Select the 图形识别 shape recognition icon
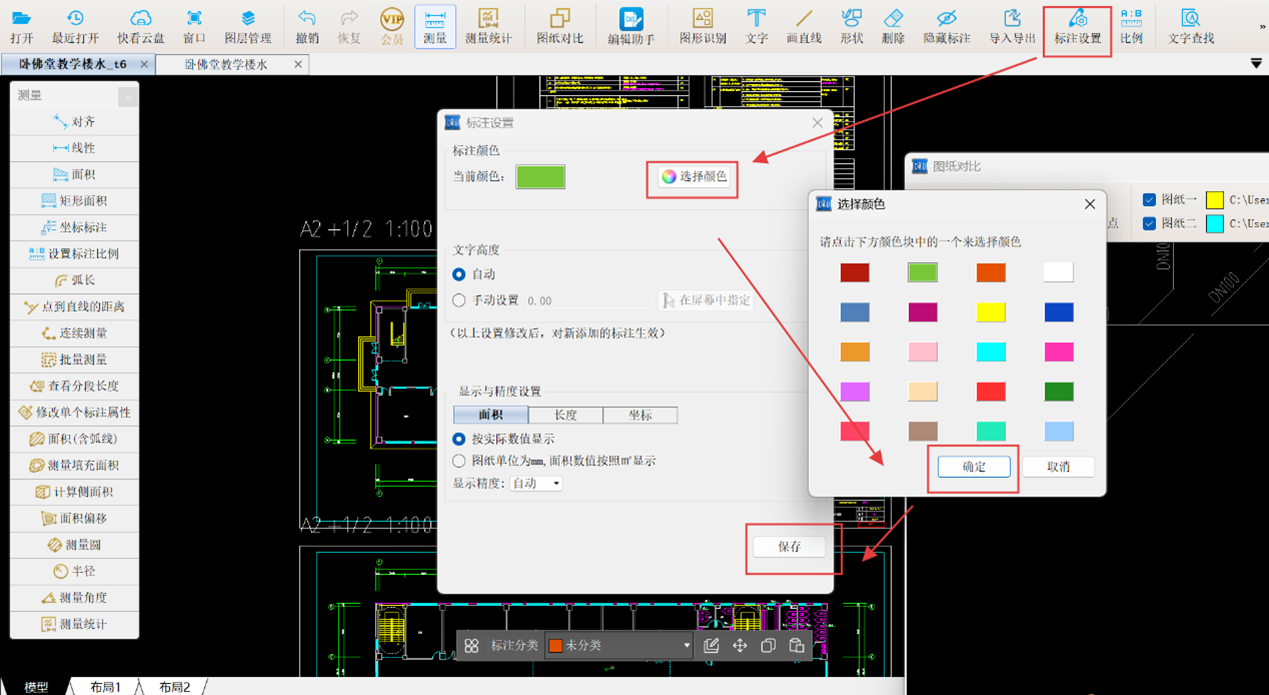The height and width of the screenshot is (695, 1269). 703,26
